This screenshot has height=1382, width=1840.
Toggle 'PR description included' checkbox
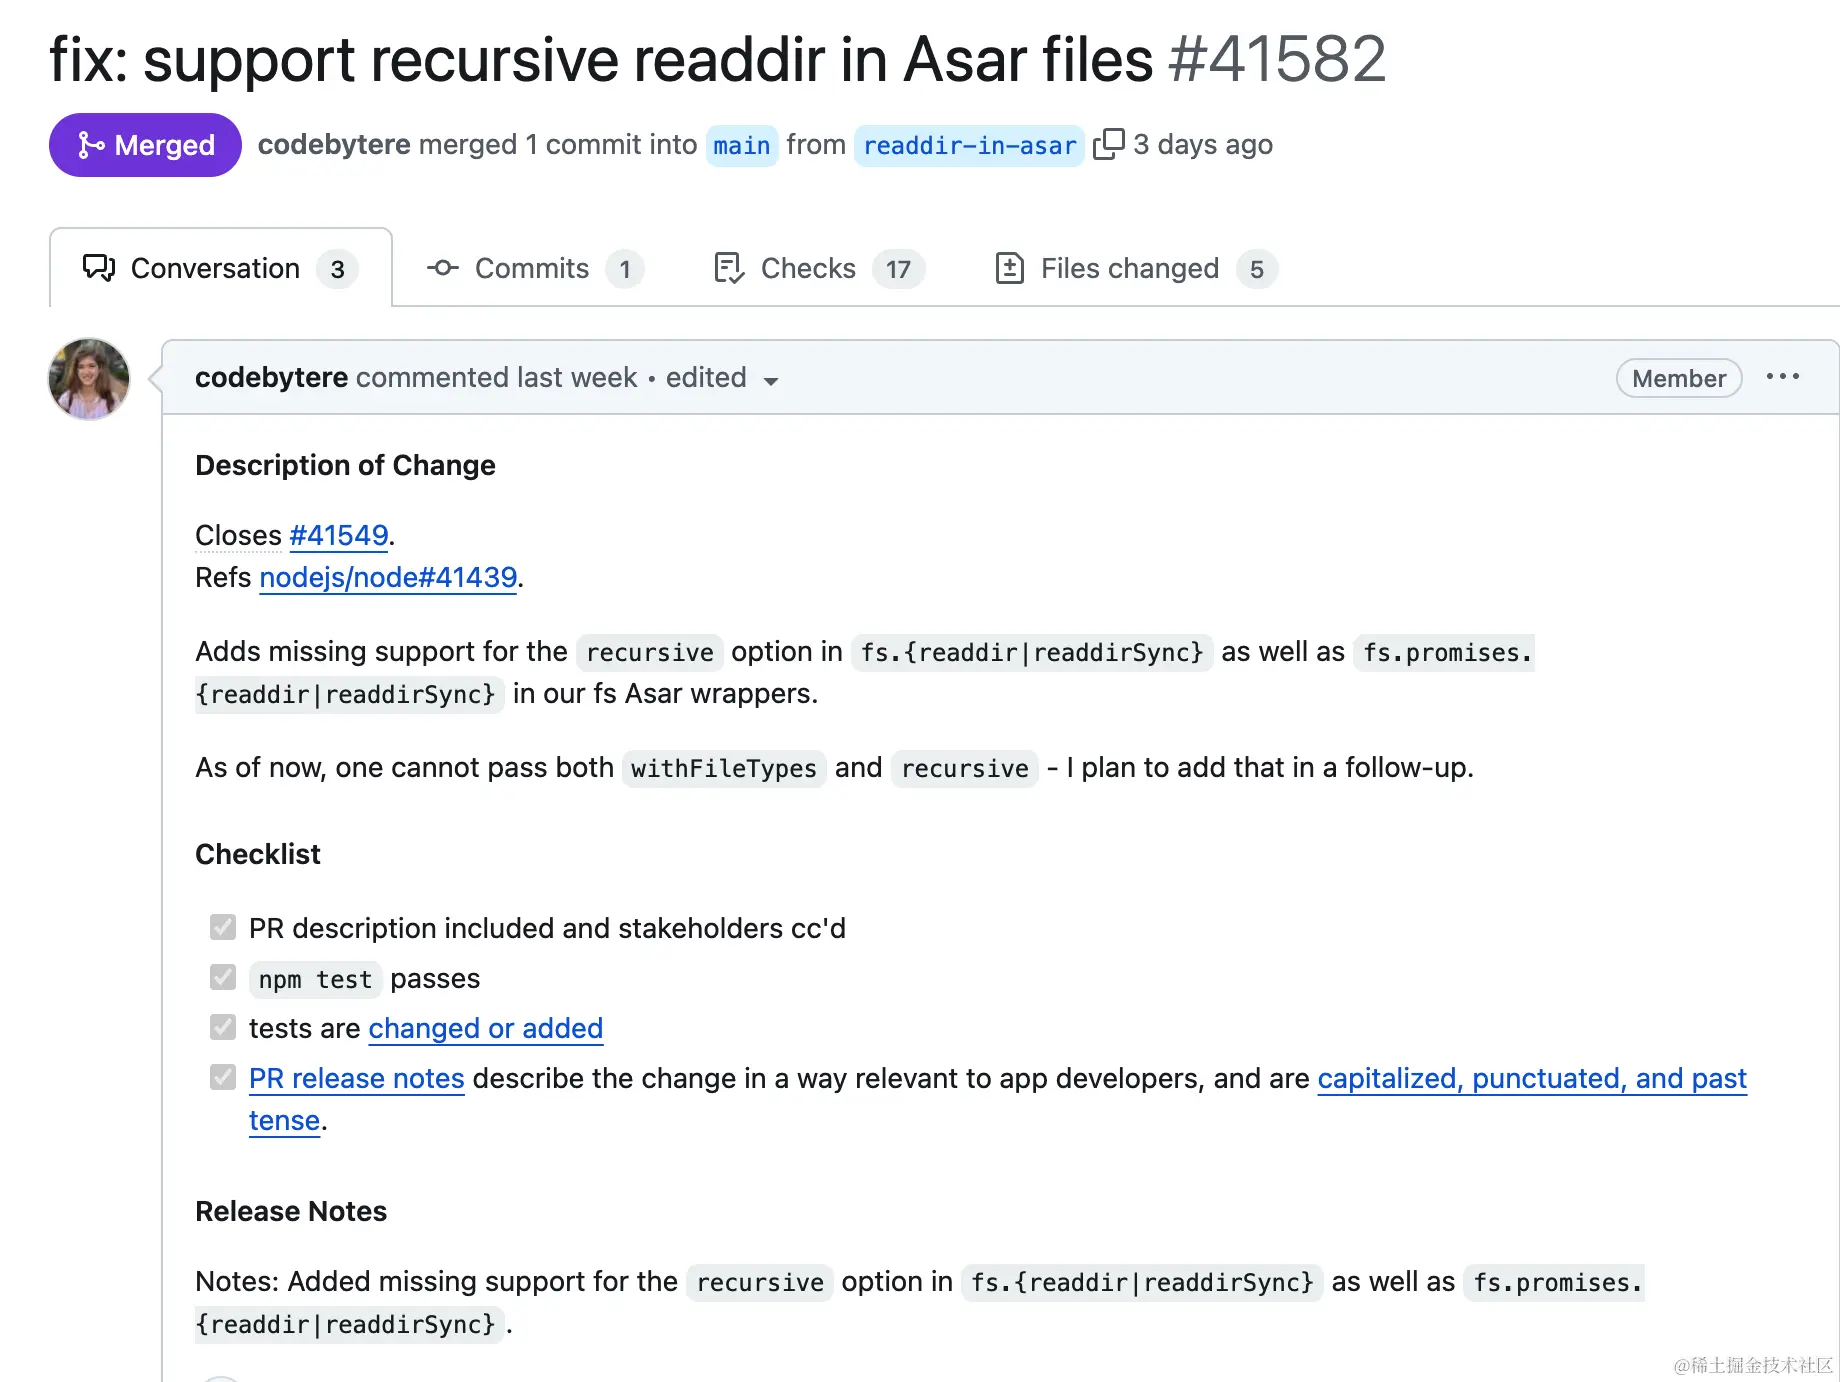(223, 927)
